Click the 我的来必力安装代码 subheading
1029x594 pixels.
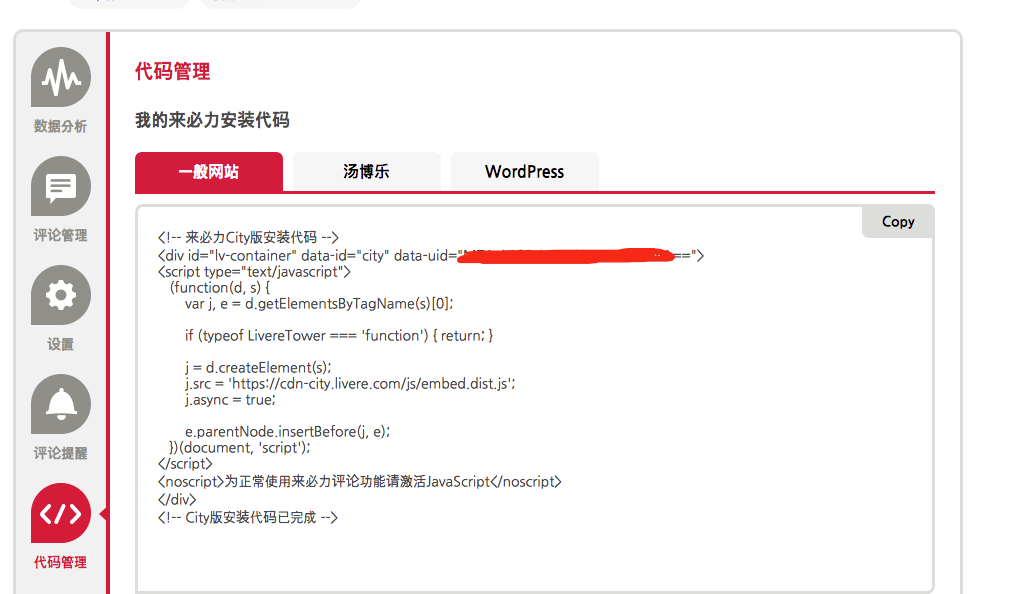212,120
